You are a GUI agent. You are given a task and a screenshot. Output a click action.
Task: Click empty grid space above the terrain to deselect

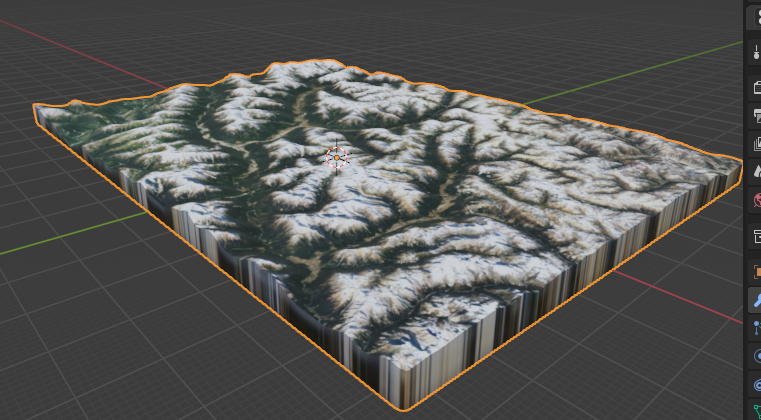[450, 40]
